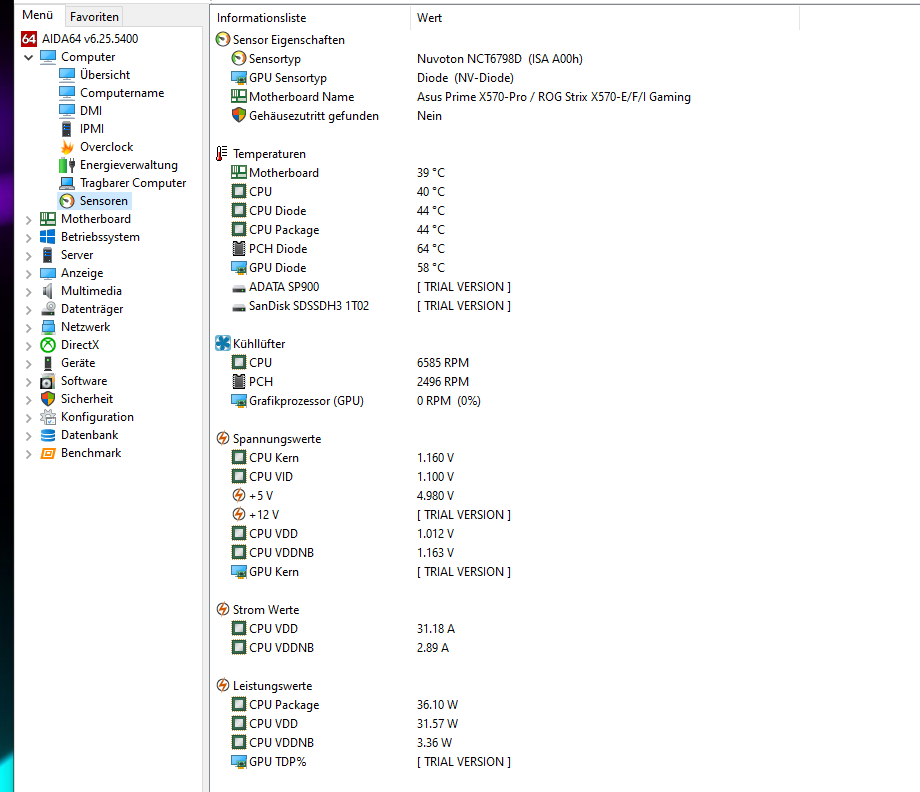Click the 6585 RPM CPU fan value
This screenshot has width=920, height=792.
click(443, 363)
